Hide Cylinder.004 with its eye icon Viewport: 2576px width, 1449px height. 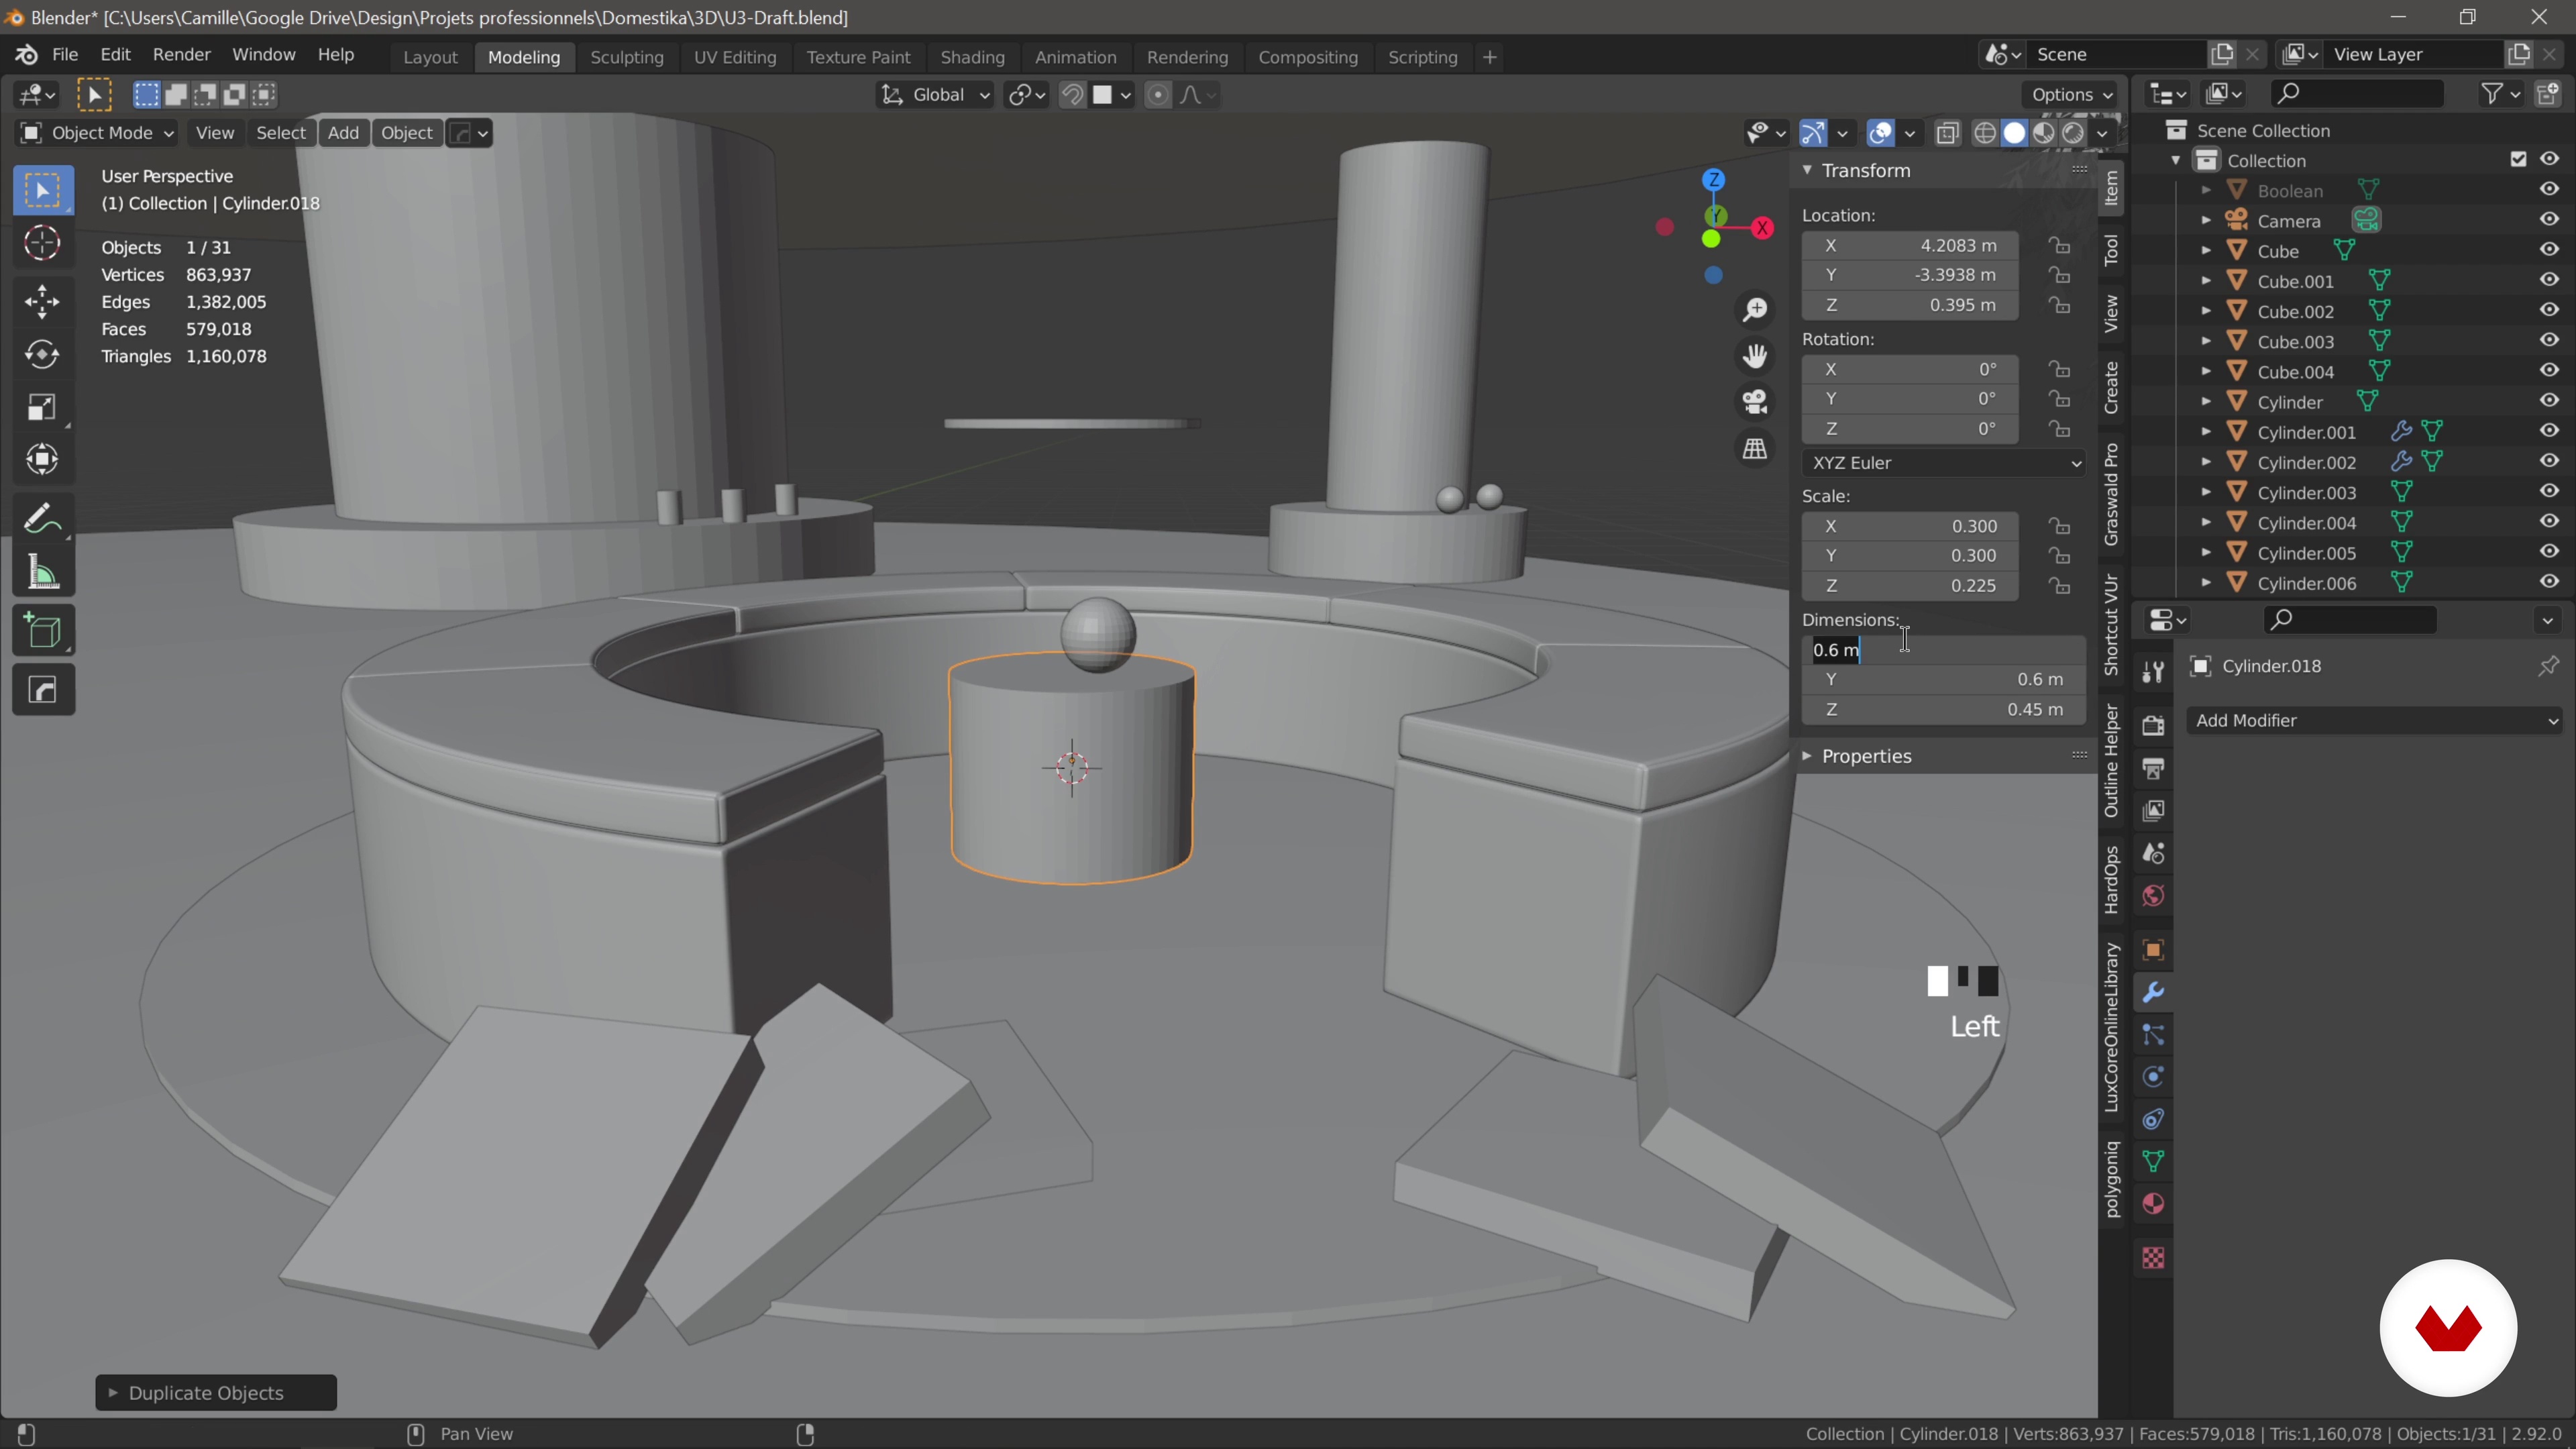(x=2549, y=522)
